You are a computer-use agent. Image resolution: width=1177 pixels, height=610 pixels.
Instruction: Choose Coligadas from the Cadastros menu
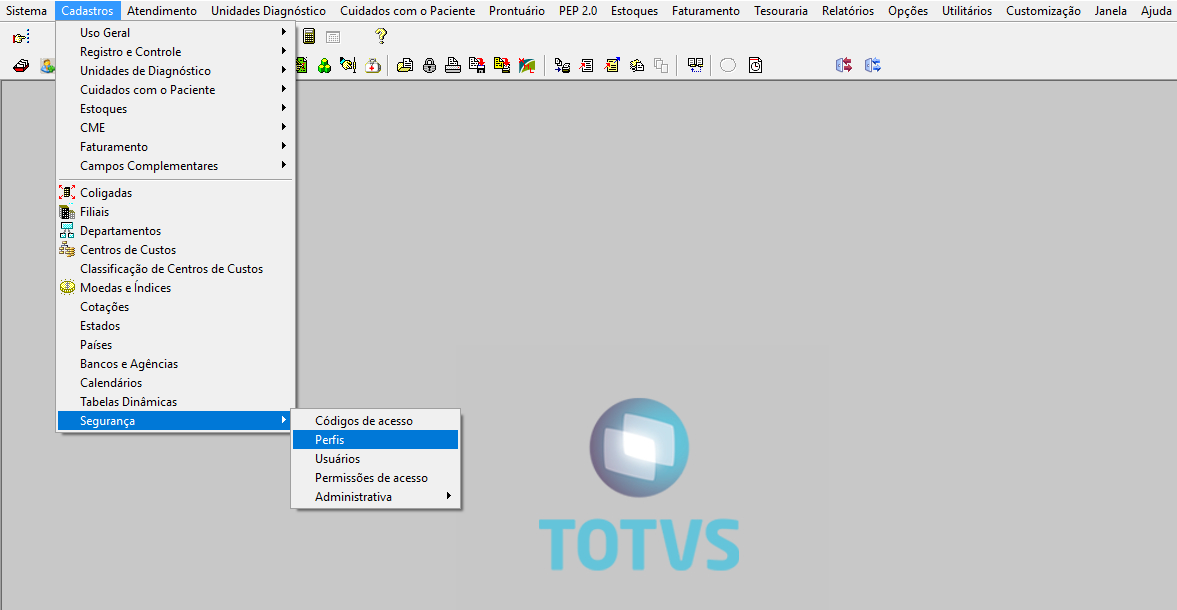point(174,193)
